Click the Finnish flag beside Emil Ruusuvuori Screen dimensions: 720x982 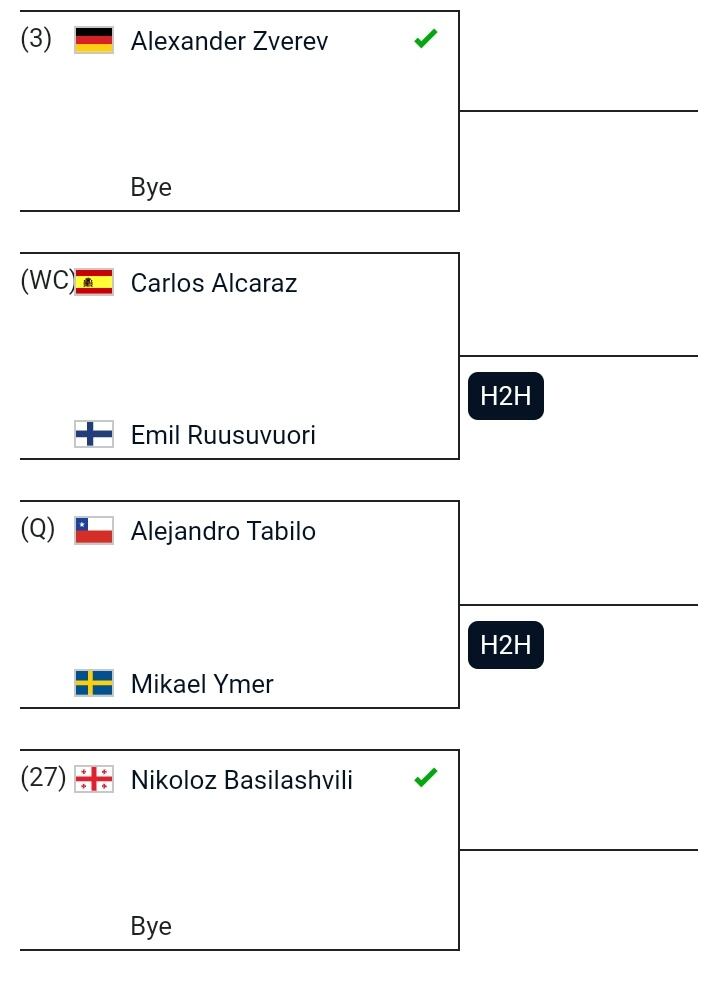tap(94, 434)
